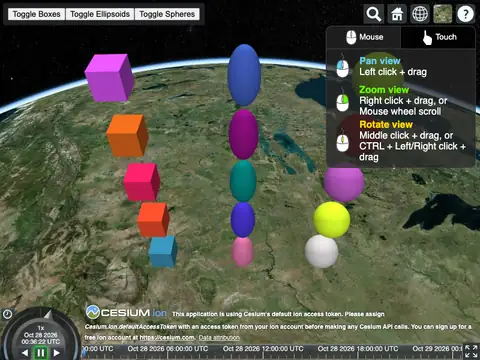The image size is (480, 360).
Task: Click the Zoom view mouse icon
Action: coord(342,100)
